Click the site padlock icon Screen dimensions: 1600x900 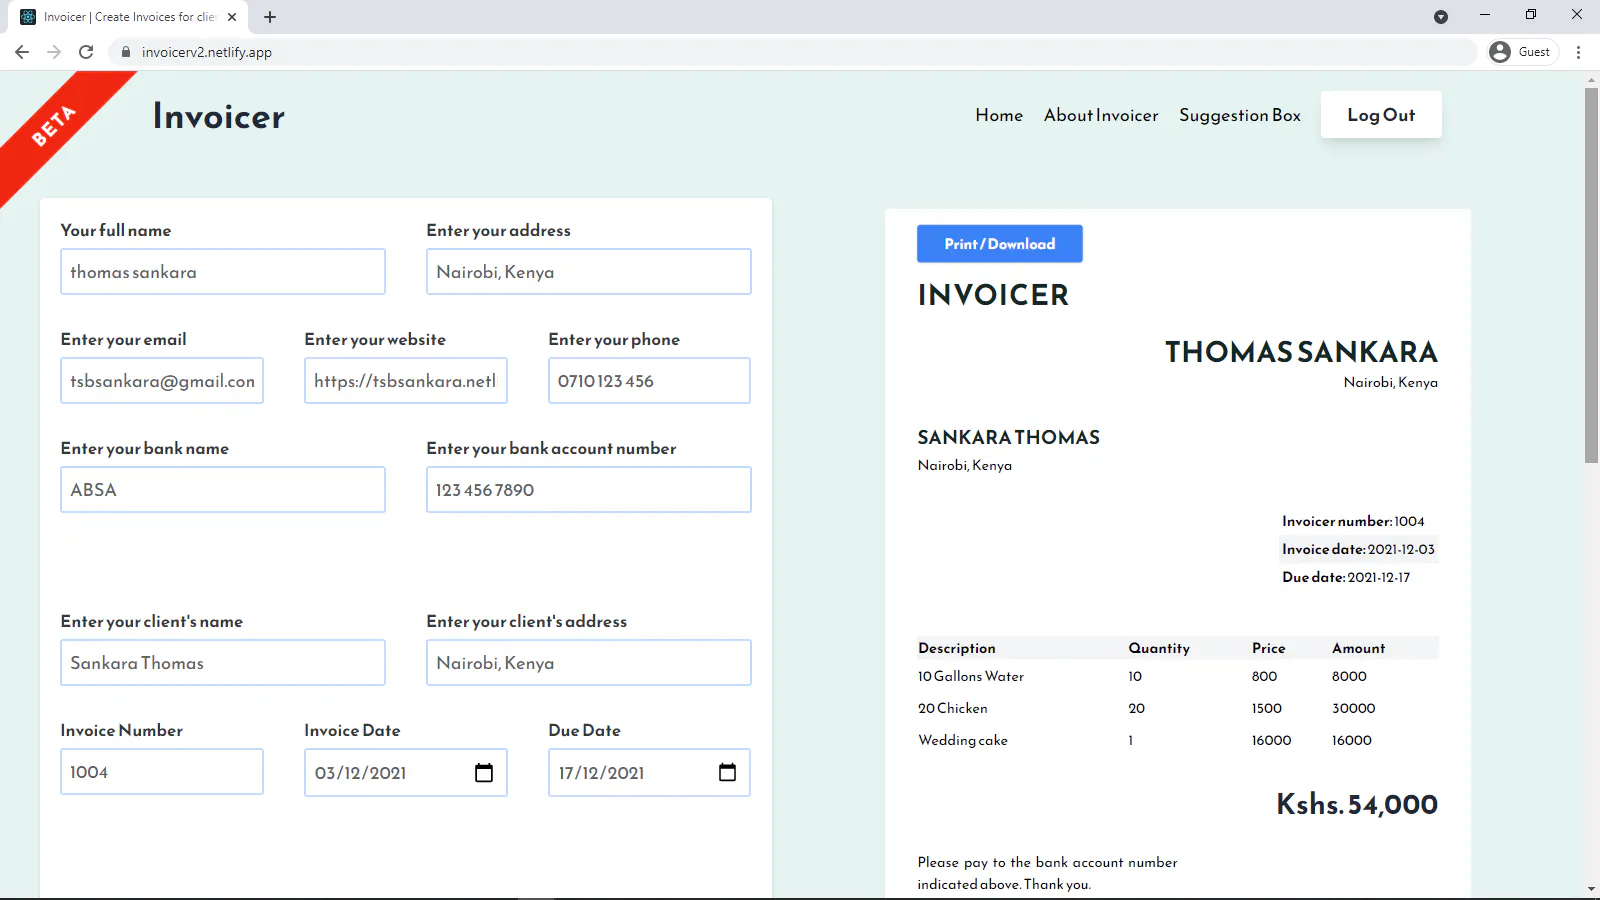point(126,52)
